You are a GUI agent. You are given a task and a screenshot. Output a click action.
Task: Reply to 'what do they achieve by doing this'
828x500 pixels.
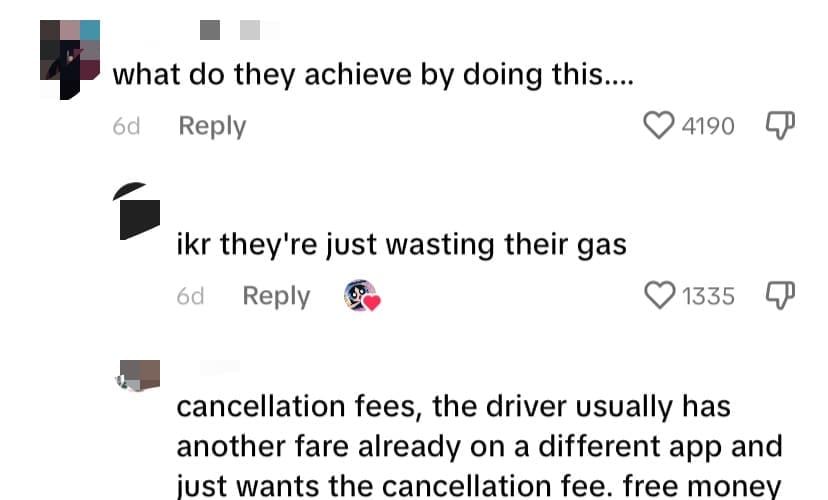[x=212, y=126]
